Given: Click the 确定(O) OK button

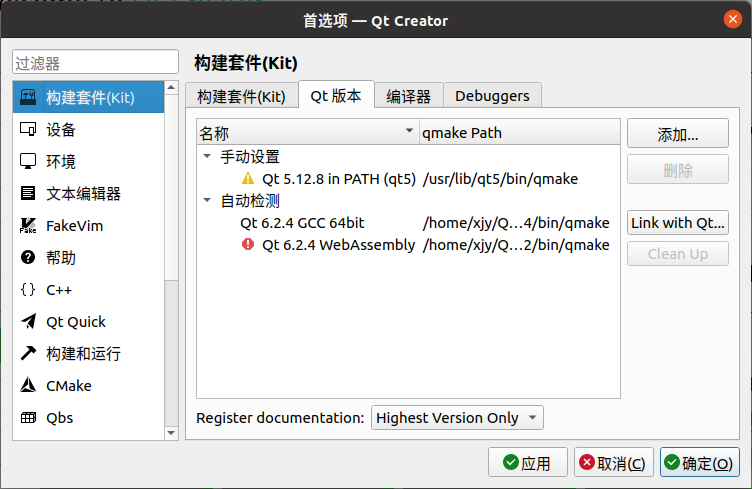Looking at the screenshot, I should click(x=699, y=463).
